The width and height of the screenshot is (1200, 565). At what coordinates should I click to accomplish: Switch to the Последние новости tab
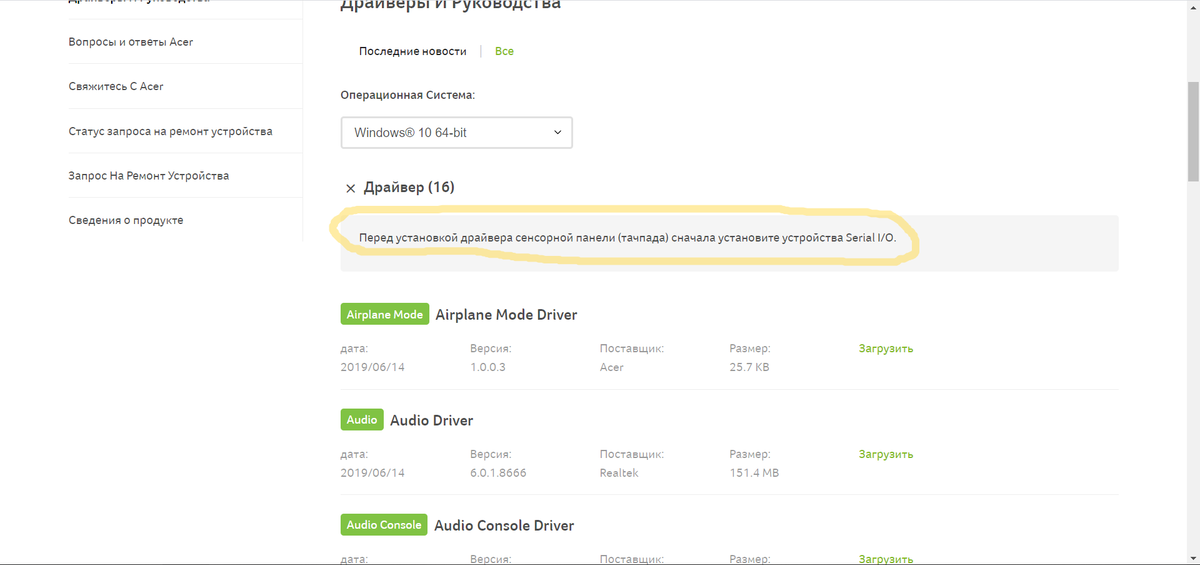[x=413, y=51]
